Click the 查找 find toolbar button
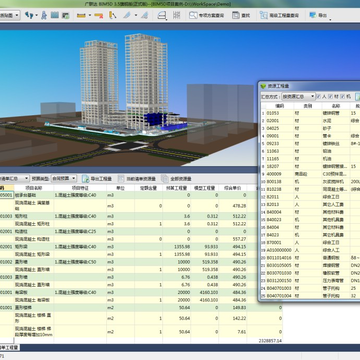The image size is (360, 360). [x=241, y=15]
